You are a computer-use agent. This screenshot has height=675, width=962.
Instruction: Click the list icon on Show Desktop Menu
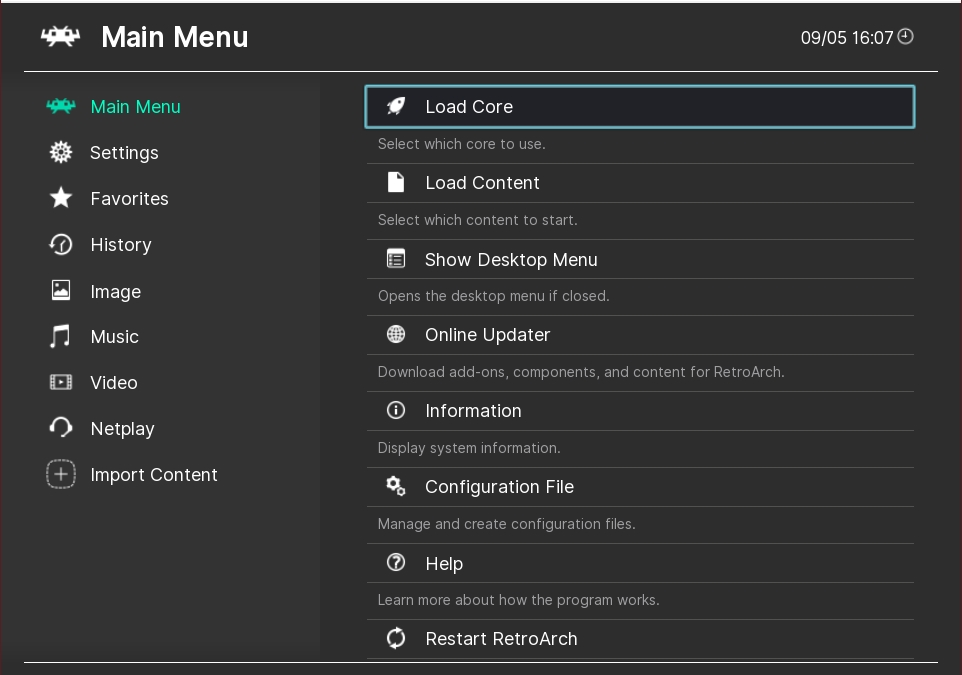coord(396,259)
